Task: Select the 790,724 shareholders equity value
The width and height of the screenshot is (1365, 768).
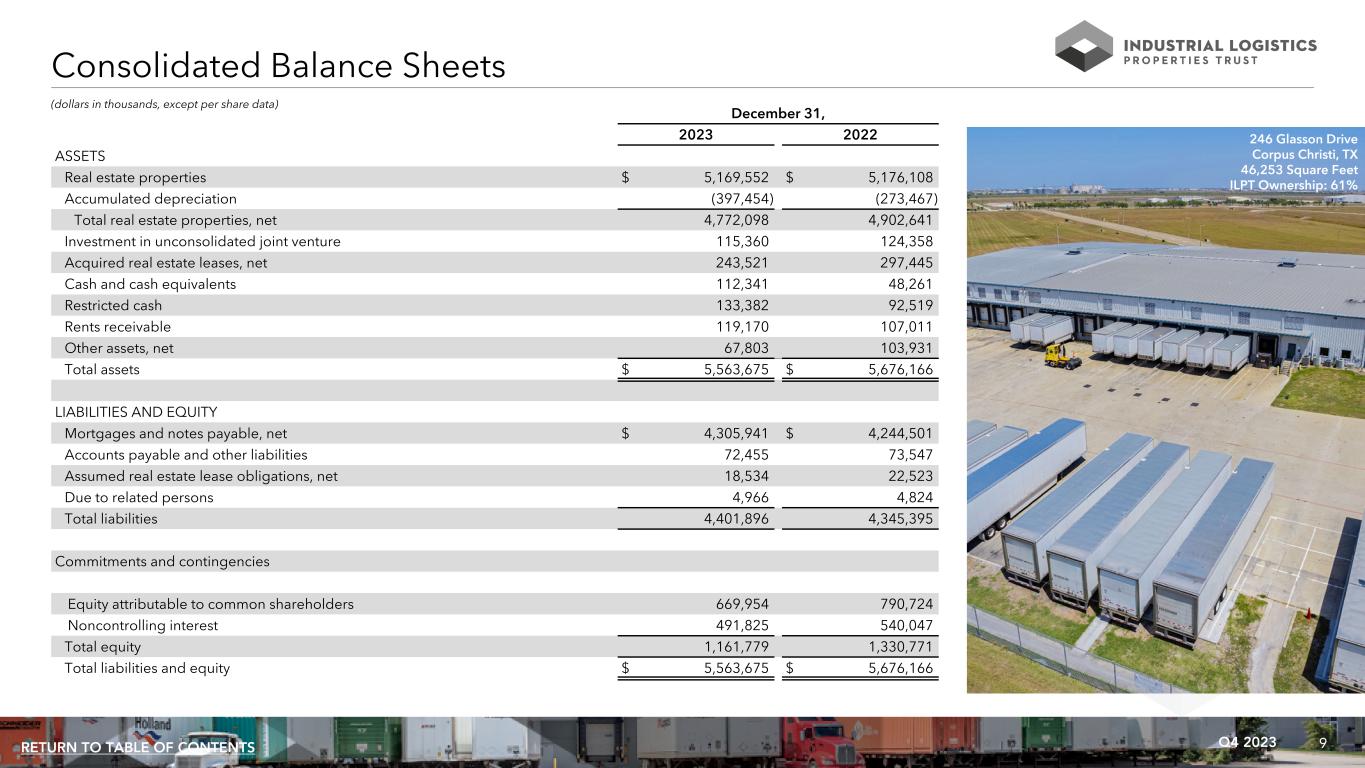Action: click(907, 604)
